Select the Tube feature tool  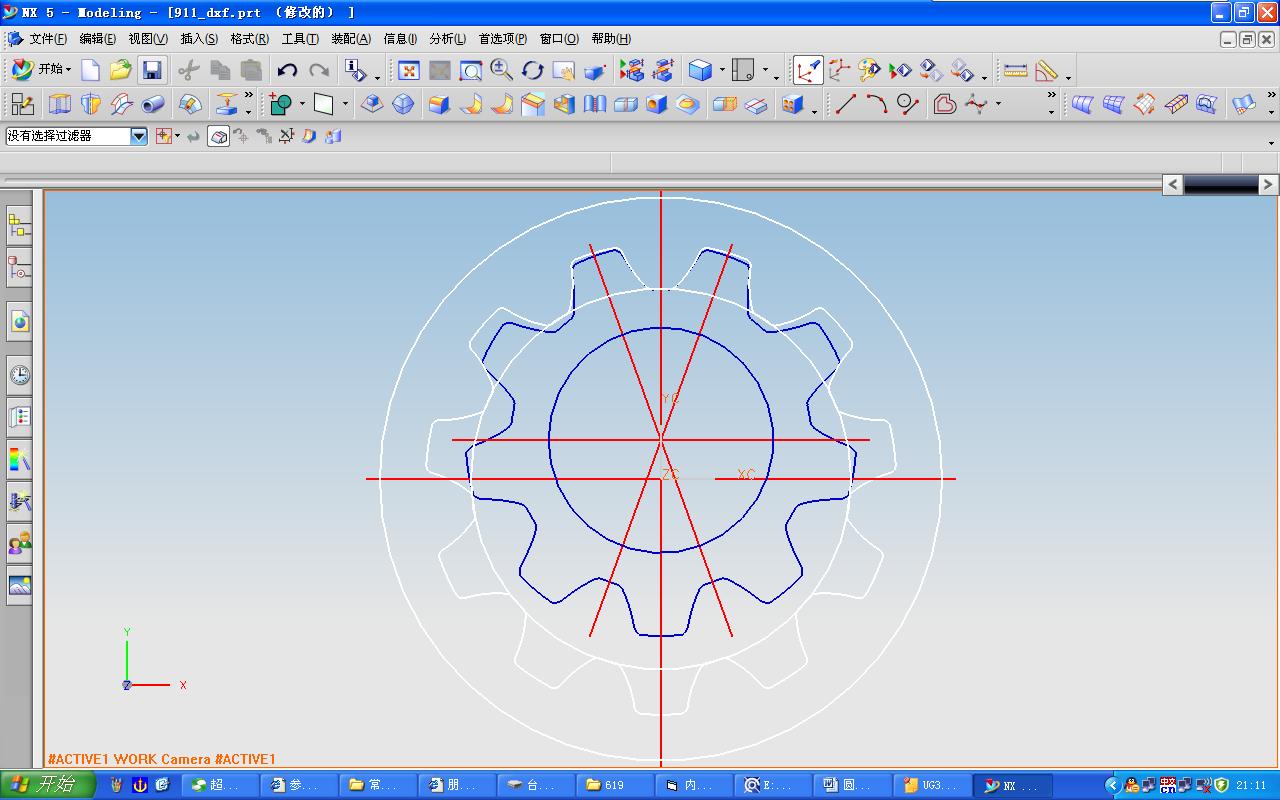[153, 104]
